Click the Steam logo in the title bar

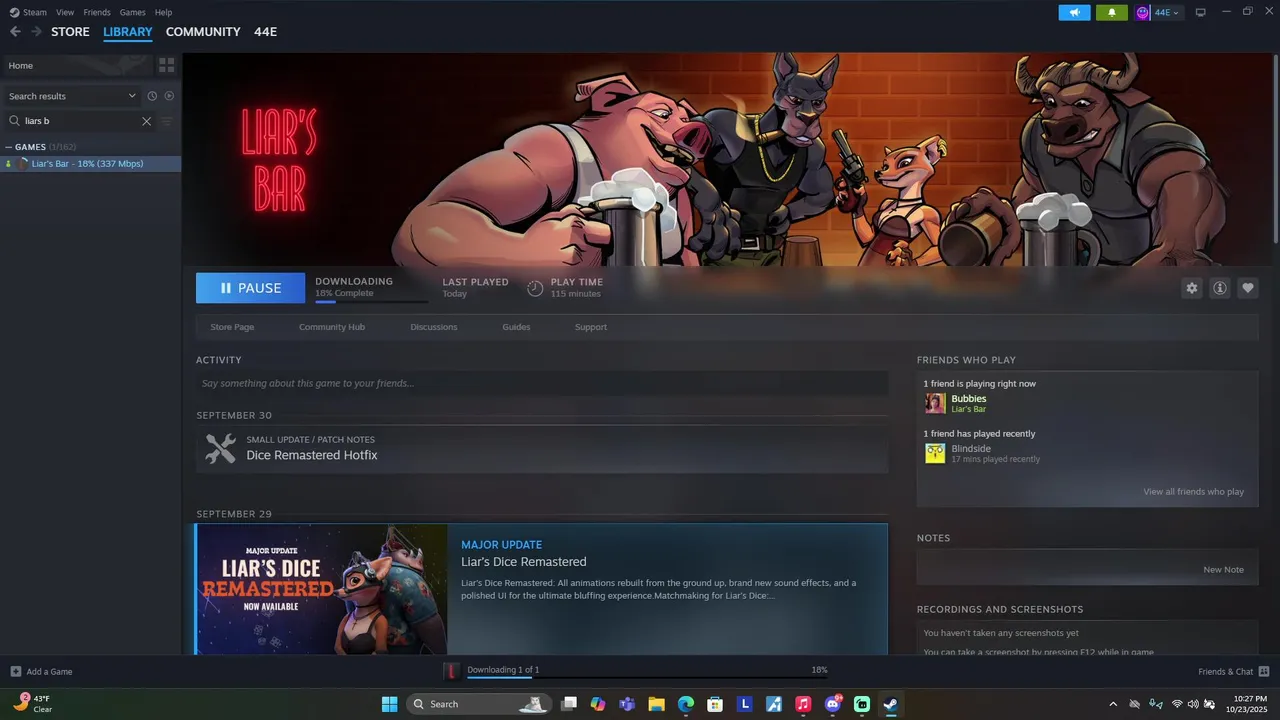[14, 12]
